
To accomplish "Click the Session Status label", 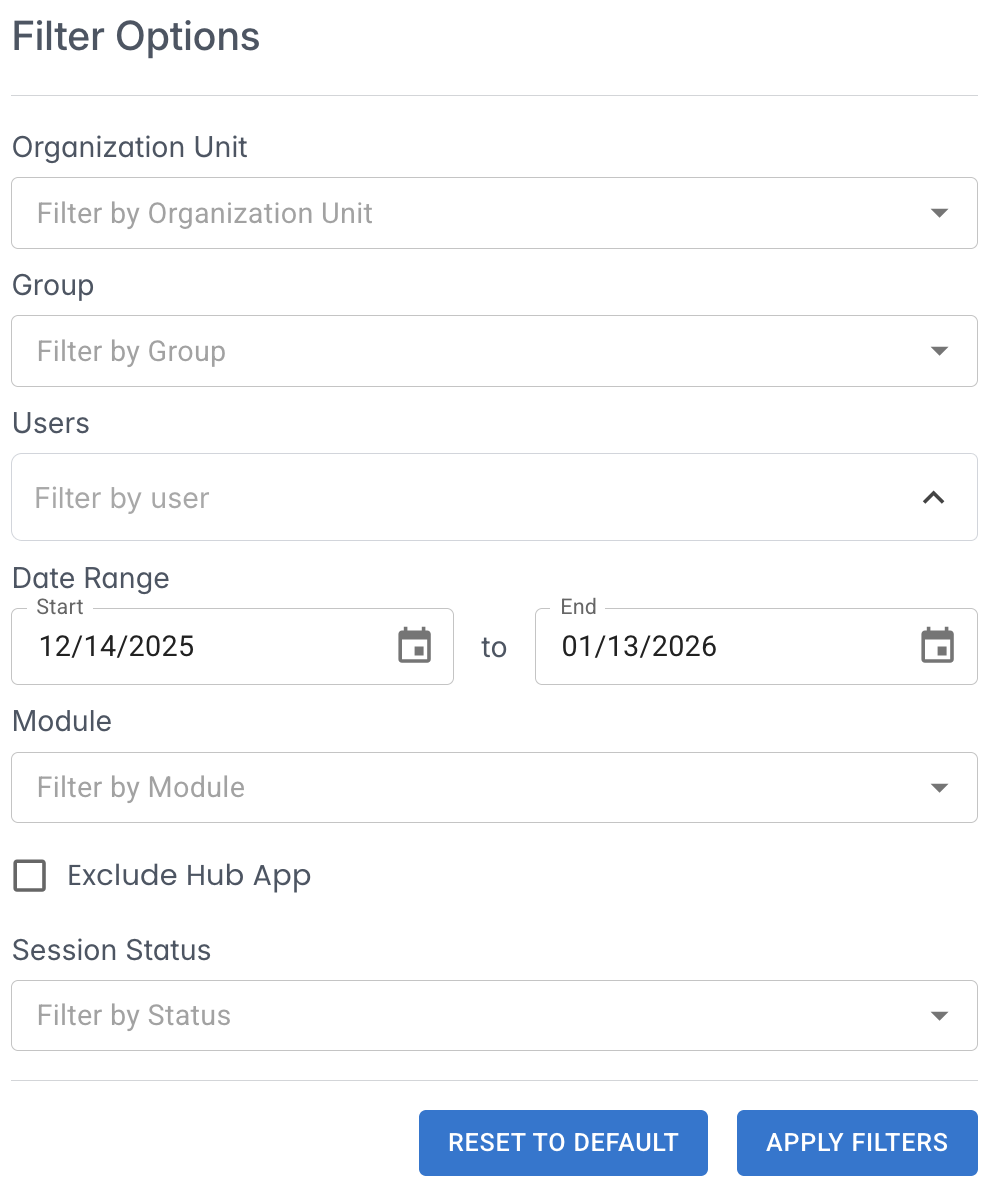I will pyautogui.click(x=112, y=950).
